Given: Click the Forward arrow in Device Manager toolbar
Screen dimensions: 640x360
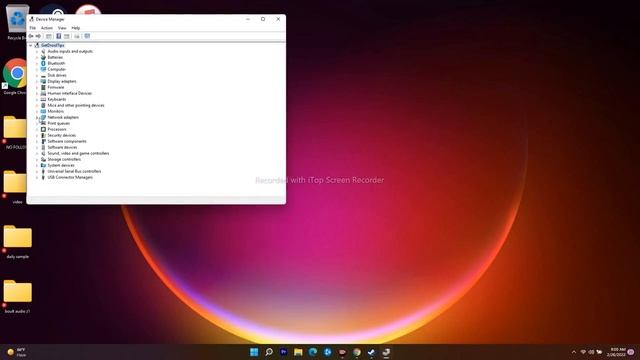Looking at the screenshot, I should click(38, 36).
